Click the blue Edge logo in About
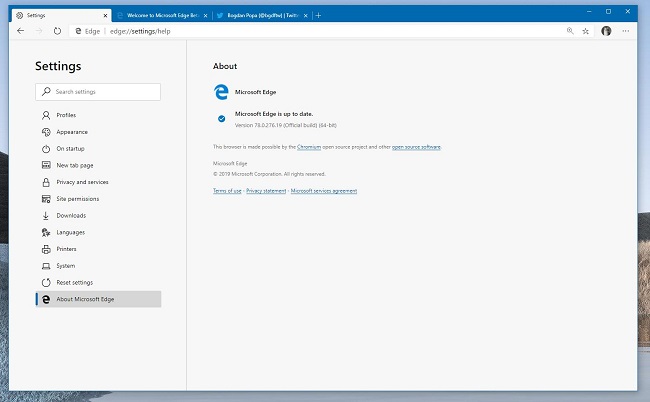 [x=221, y=92]
